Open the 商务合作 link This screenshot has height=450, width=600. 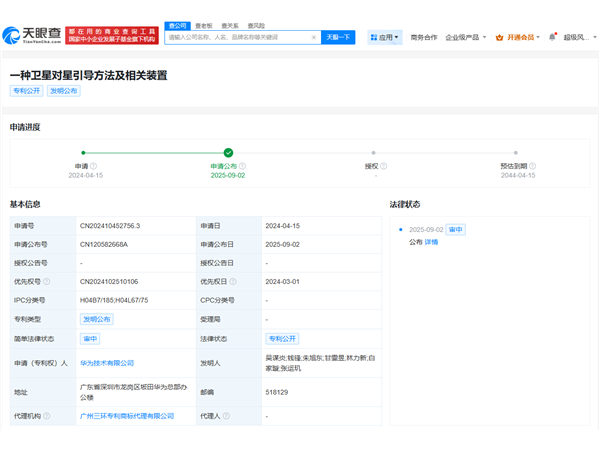[424, 37]
